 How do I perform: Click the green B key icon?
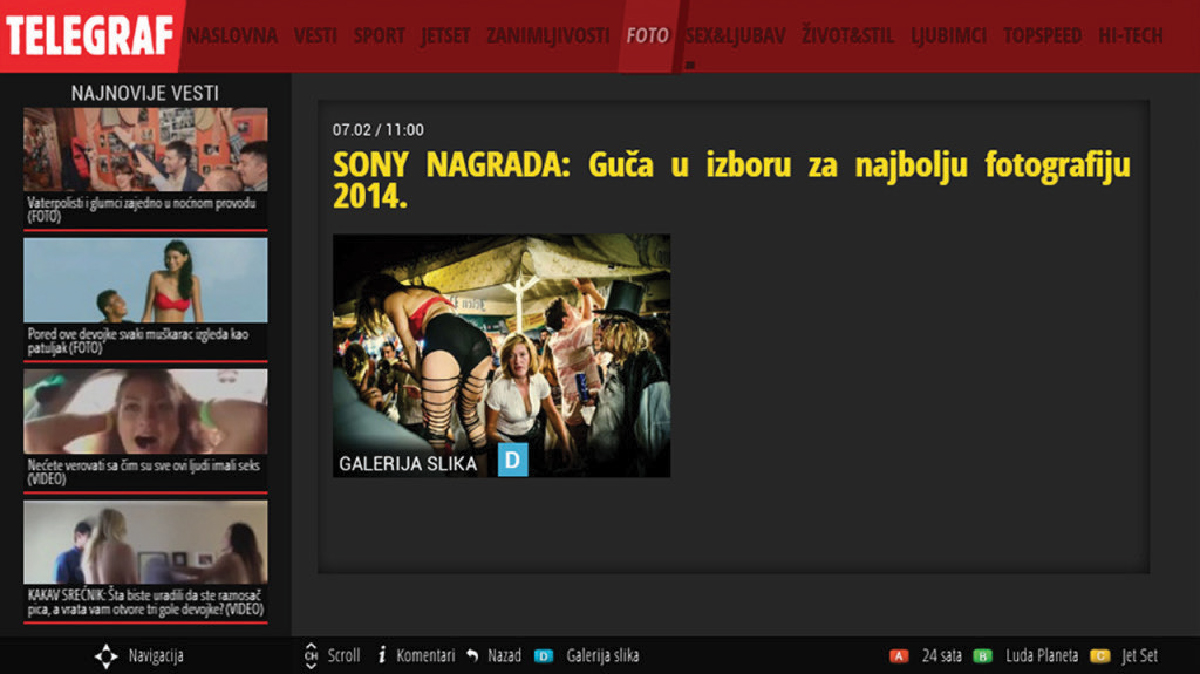(x=983, y=656)
